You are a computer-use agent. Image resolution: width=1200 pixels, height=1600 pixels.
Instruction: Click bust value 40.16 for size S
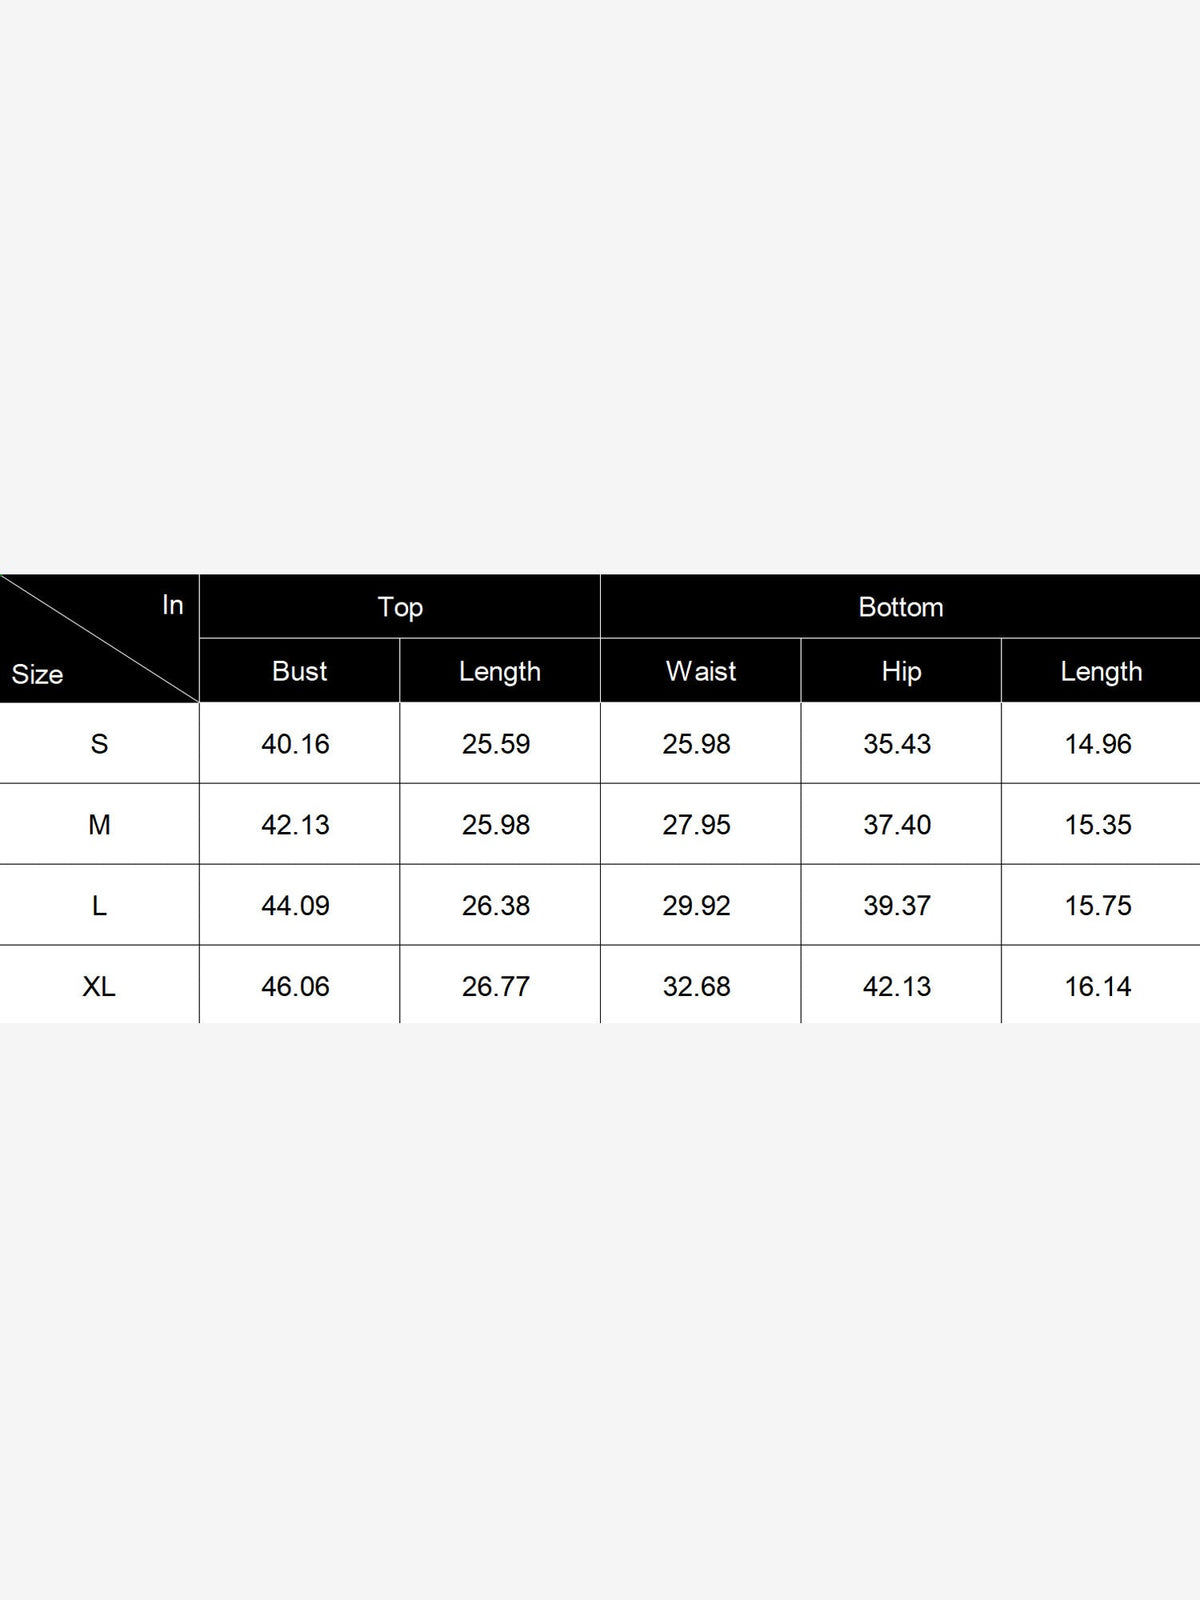(x=296, y=744)
